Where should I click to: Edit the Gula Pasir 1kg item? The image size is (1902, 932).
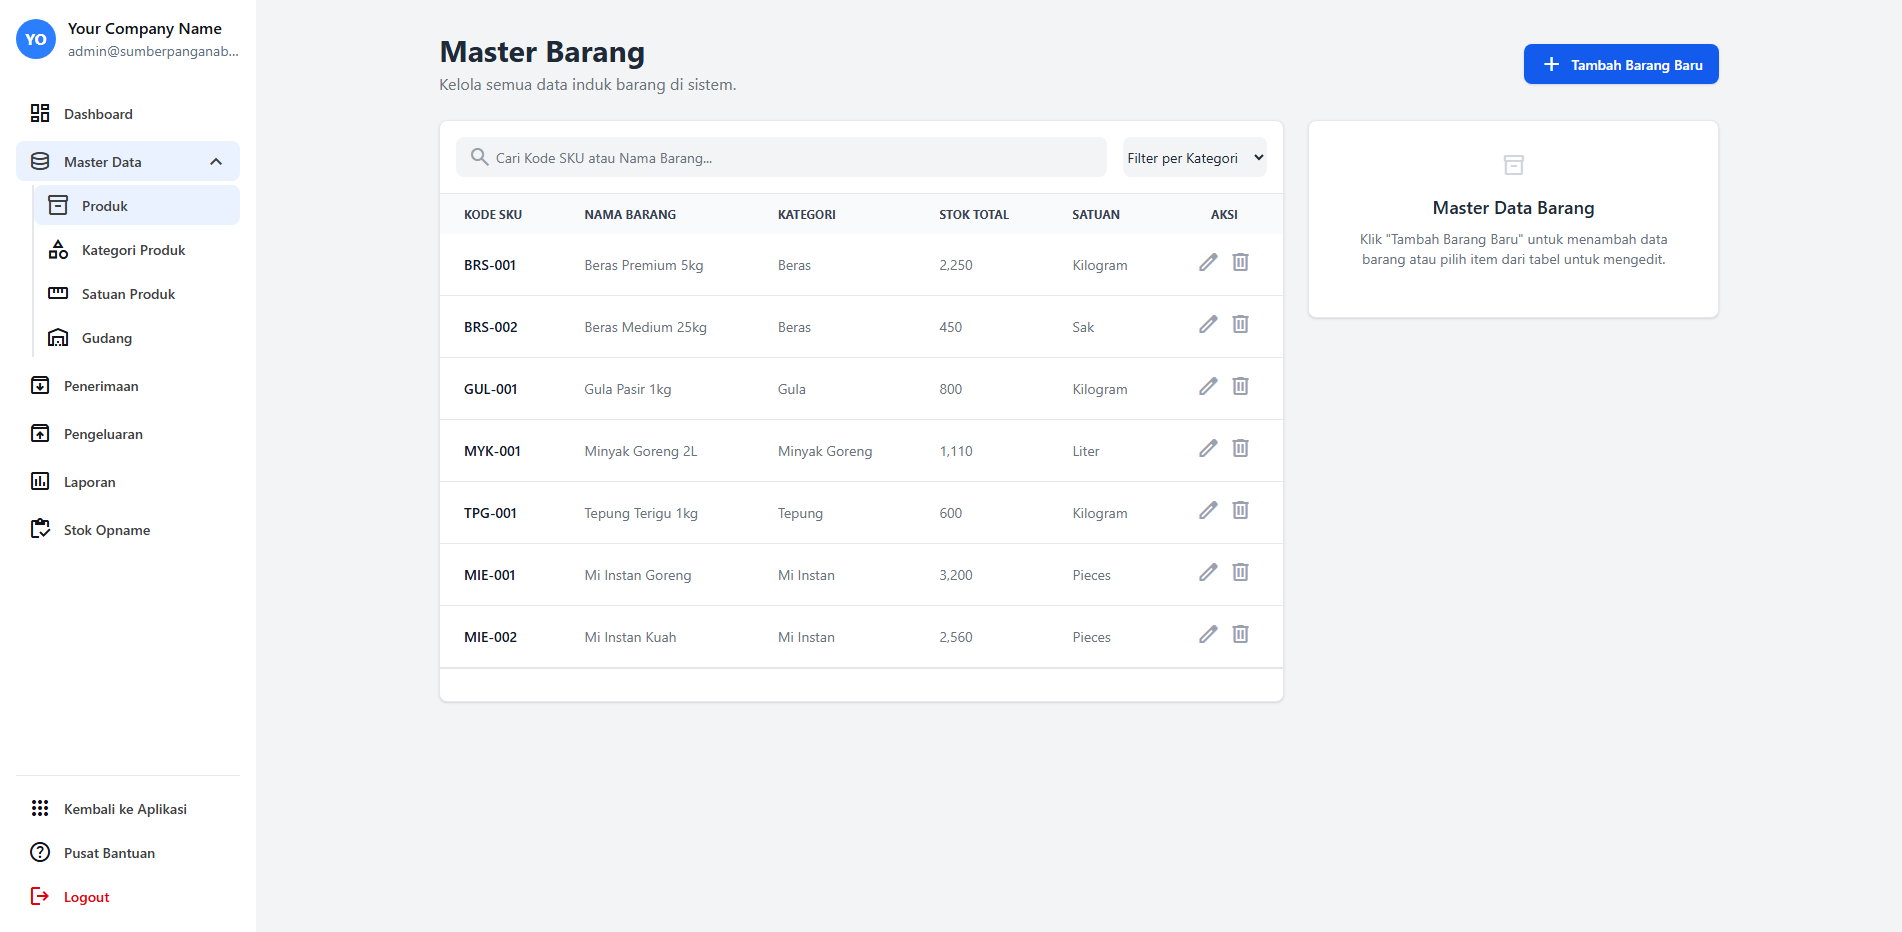[x=1208, y=386]
